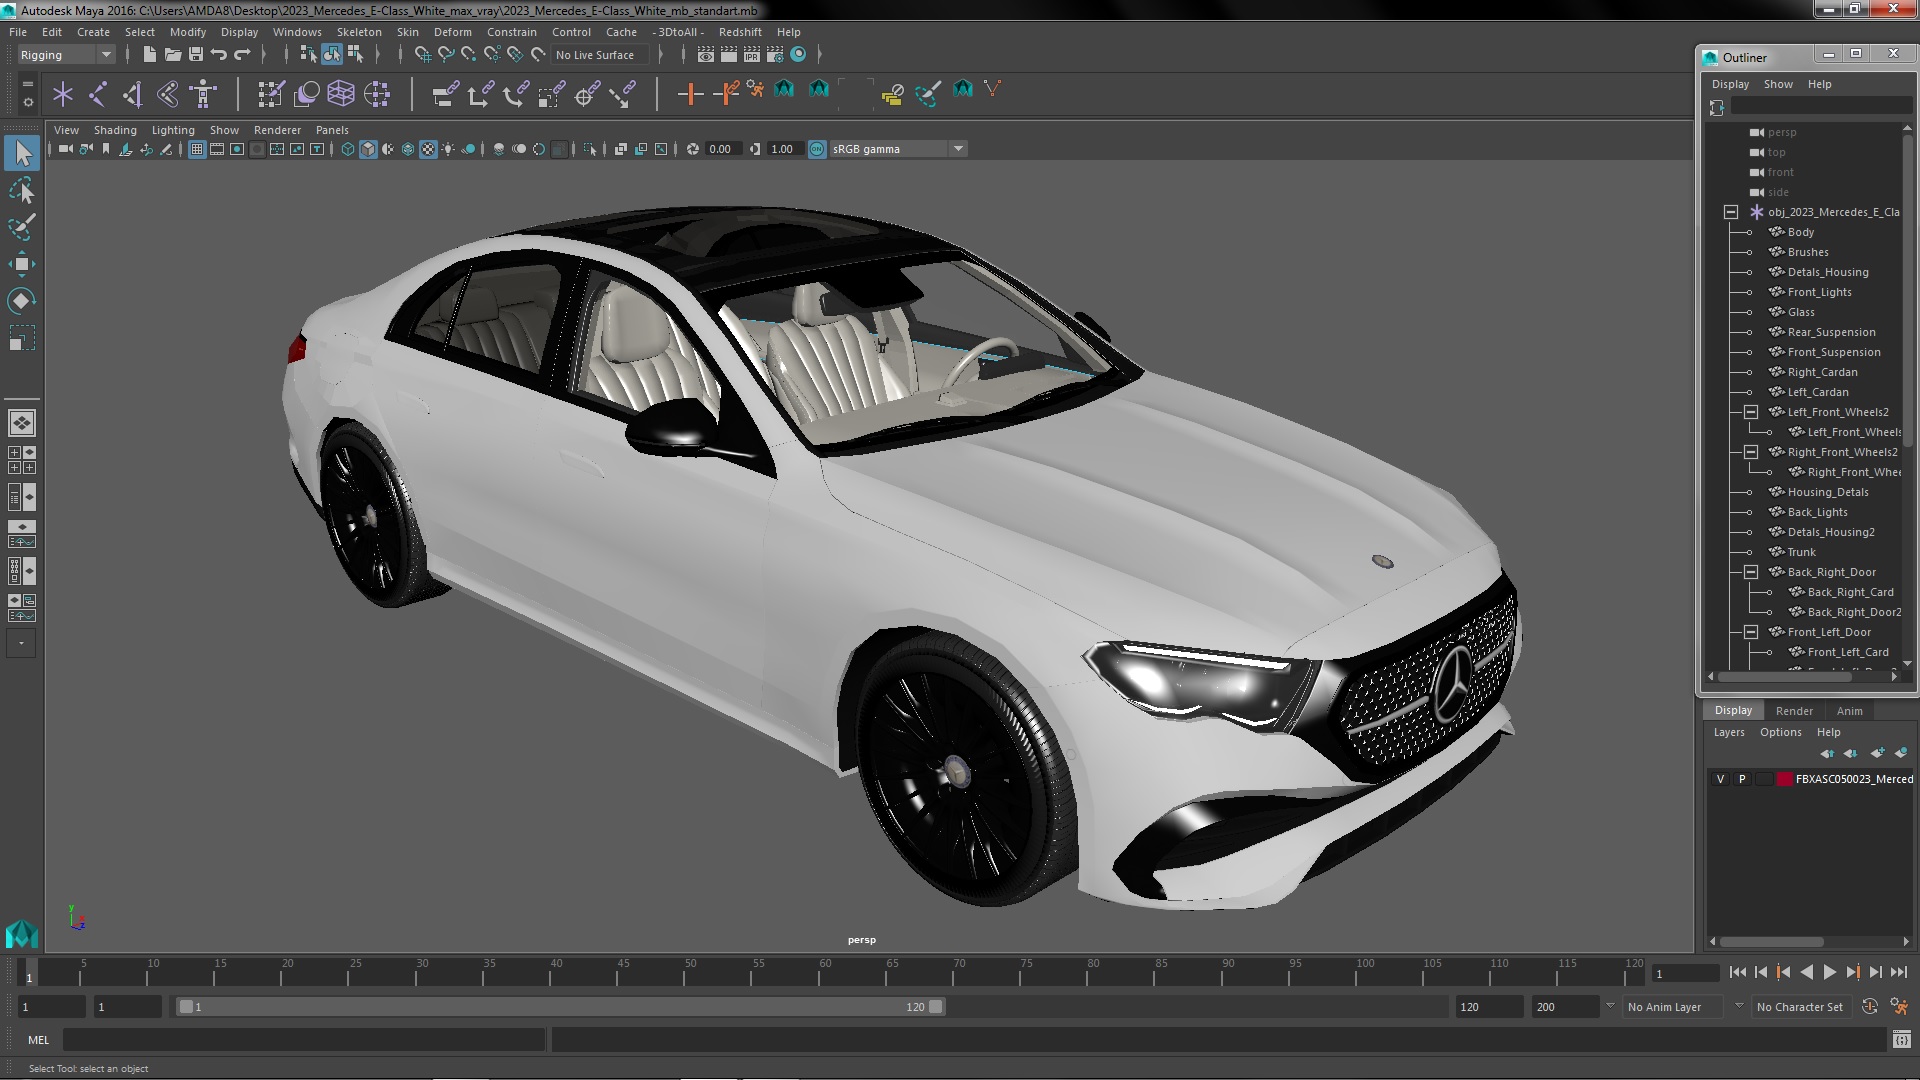The width and height of the screenshot is (1920, 1080).
Task: Toggle the color management ON button
Action: [817, 149]
